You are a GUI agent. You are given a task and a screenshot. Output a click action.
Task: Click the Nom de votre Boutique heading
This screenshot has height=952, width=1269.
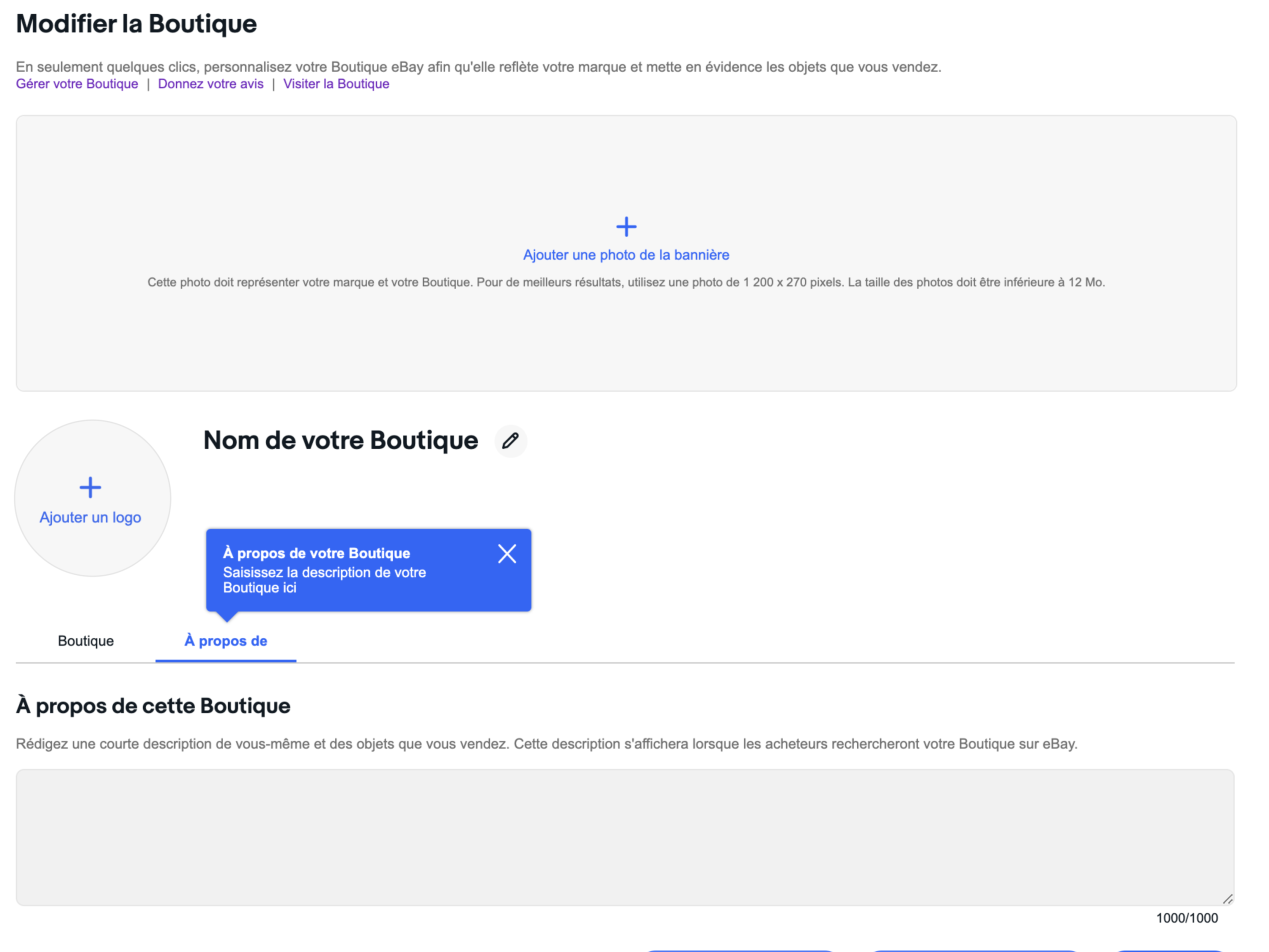(x=340, y=440)
